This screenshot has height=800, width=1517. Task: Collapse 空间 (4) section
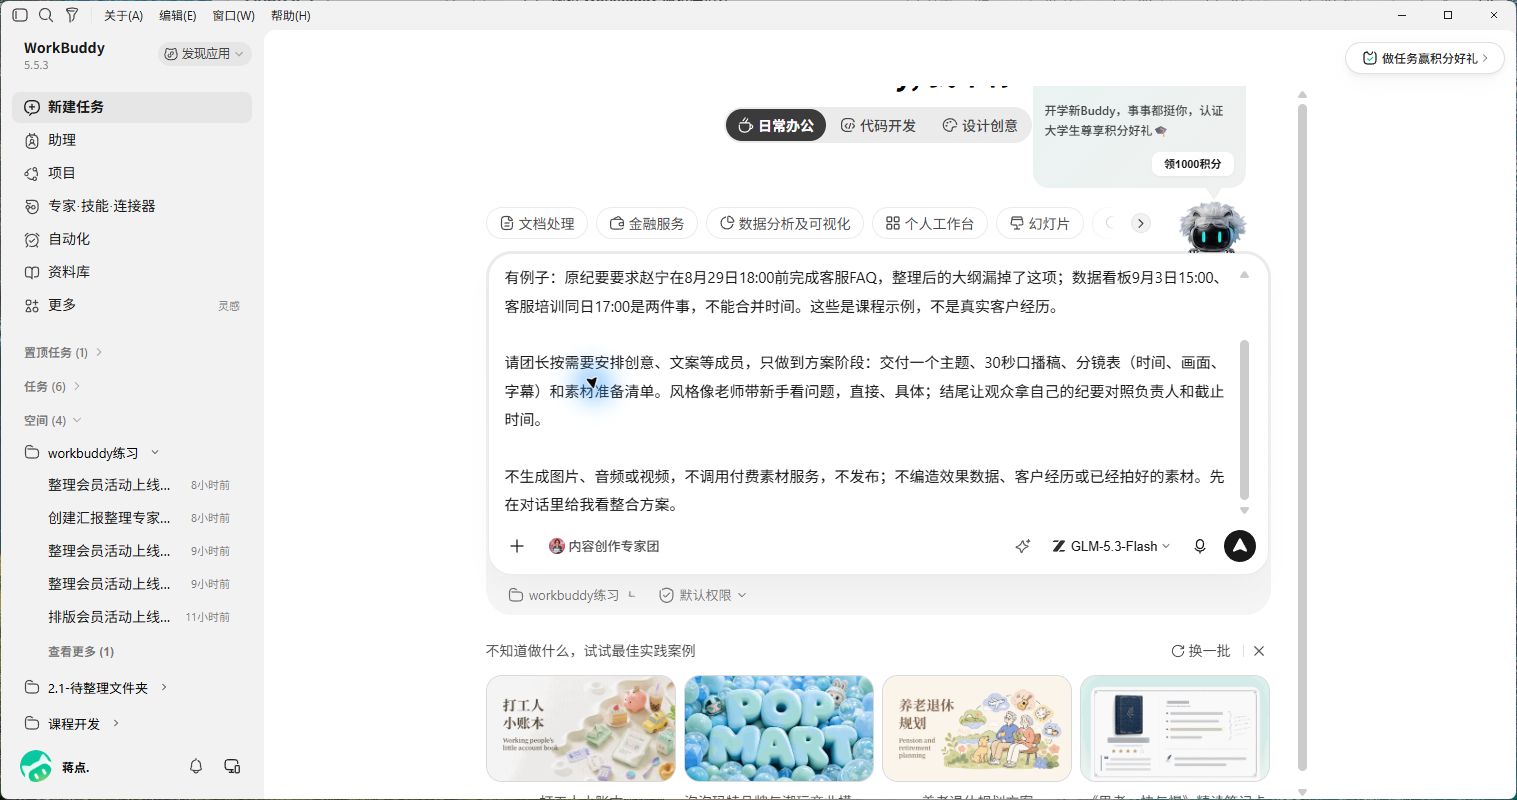tap(52, 420)
